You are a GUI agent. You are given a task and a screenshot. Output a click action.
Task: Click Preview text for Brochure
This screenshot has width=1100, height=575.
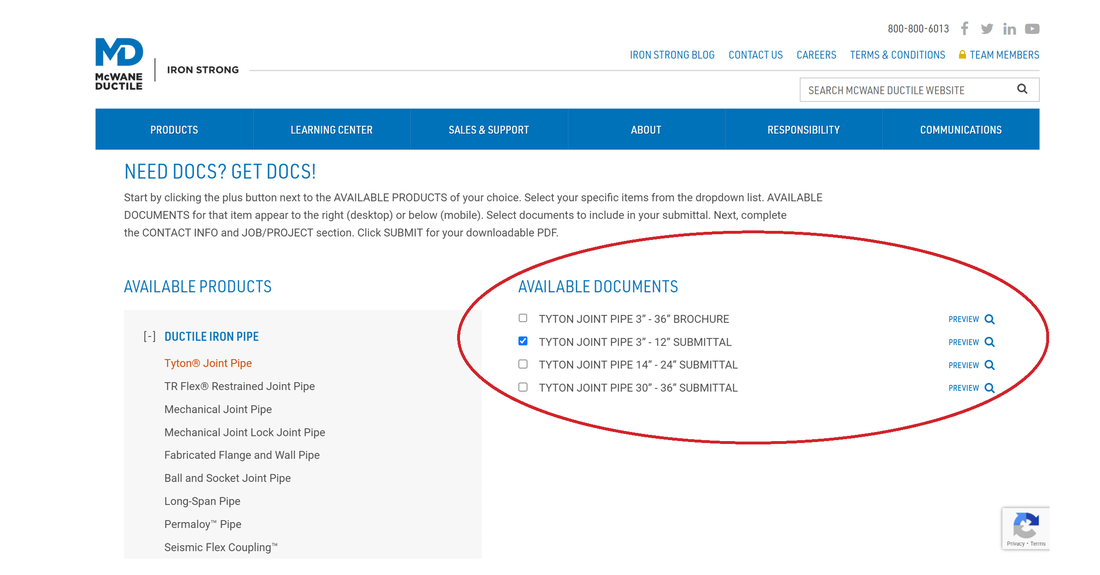pyautogui.click(x=963, y=319)
